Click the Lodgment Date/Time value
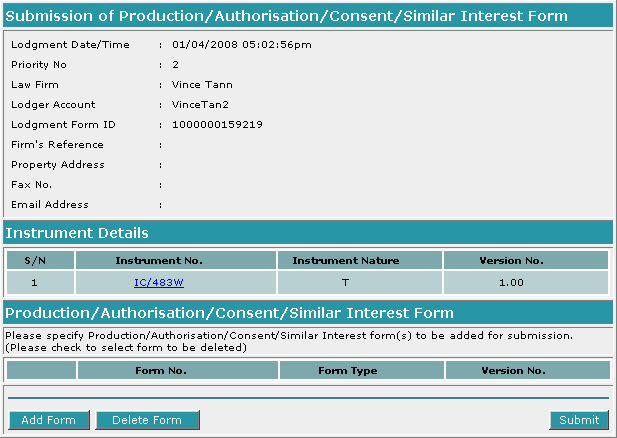This screenshot has width=617, height=438. coord(242,44)
